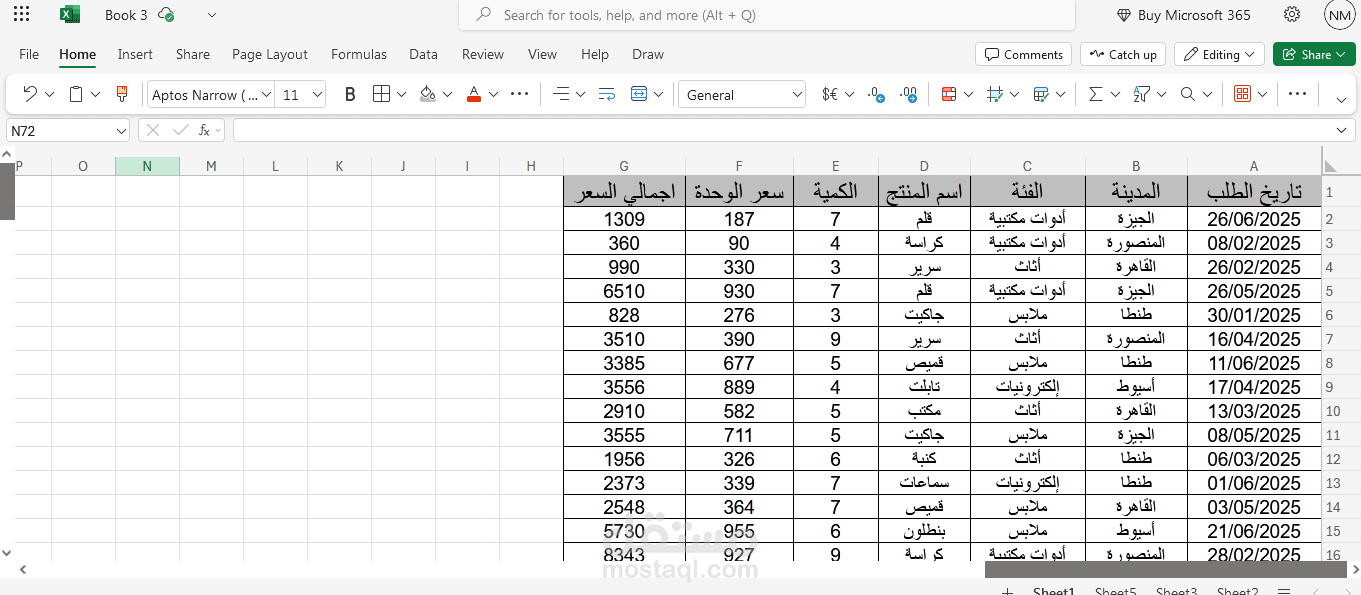The height and width of the screenshot is (595, 1361).
Task: Expand the undo history dropdown arrow
Action: click(50, 94)
